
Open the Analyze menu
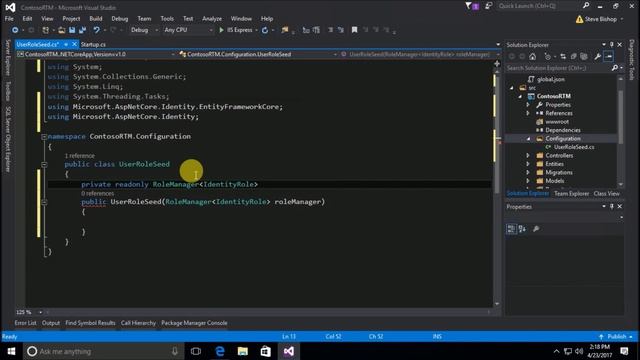(212, 19)
